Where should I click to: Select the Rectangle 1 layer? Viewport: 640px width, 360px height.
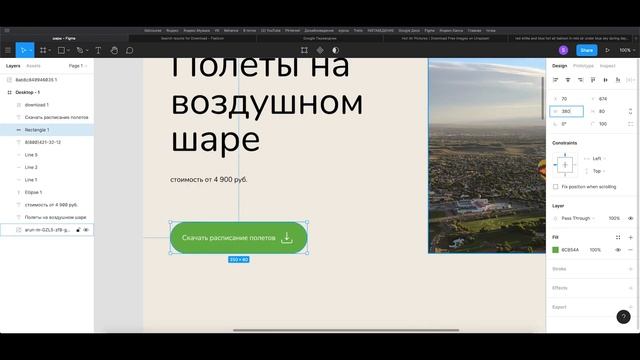click(47, 130)
